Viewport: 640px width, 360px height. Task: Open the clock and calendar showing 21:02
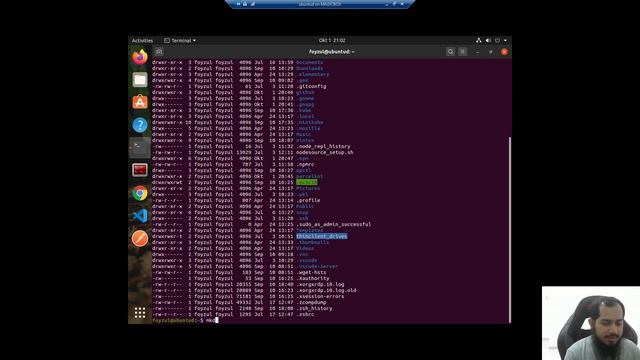tap(332, 40)
